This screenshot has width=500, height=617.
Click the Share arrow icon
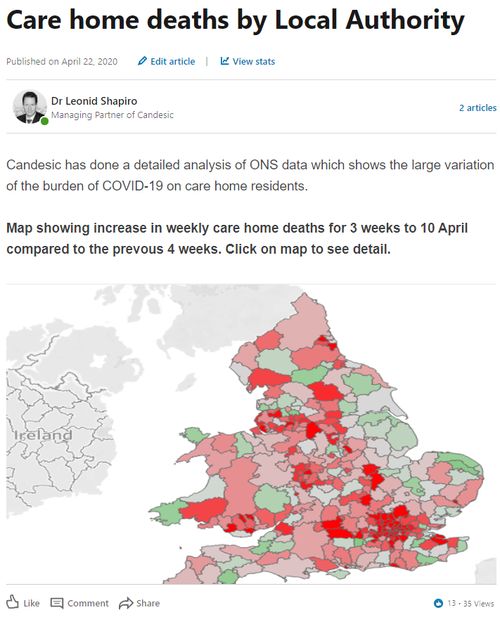pos(126,603)
